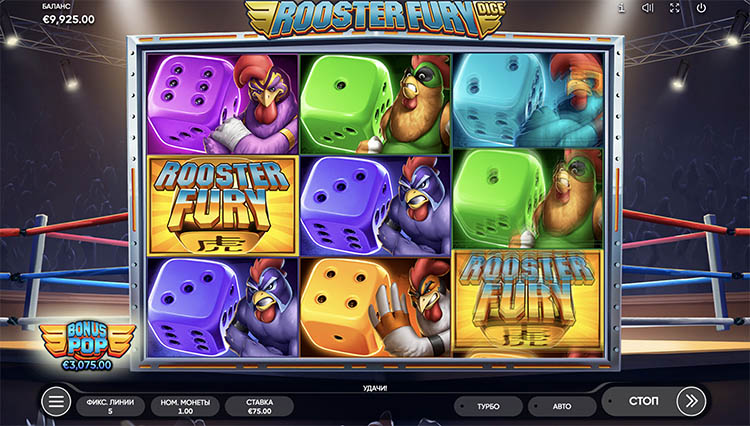The width and height of the screenshot is (750, 426).
Task: Open the hamburger menu button
Action: pos(56,402)
